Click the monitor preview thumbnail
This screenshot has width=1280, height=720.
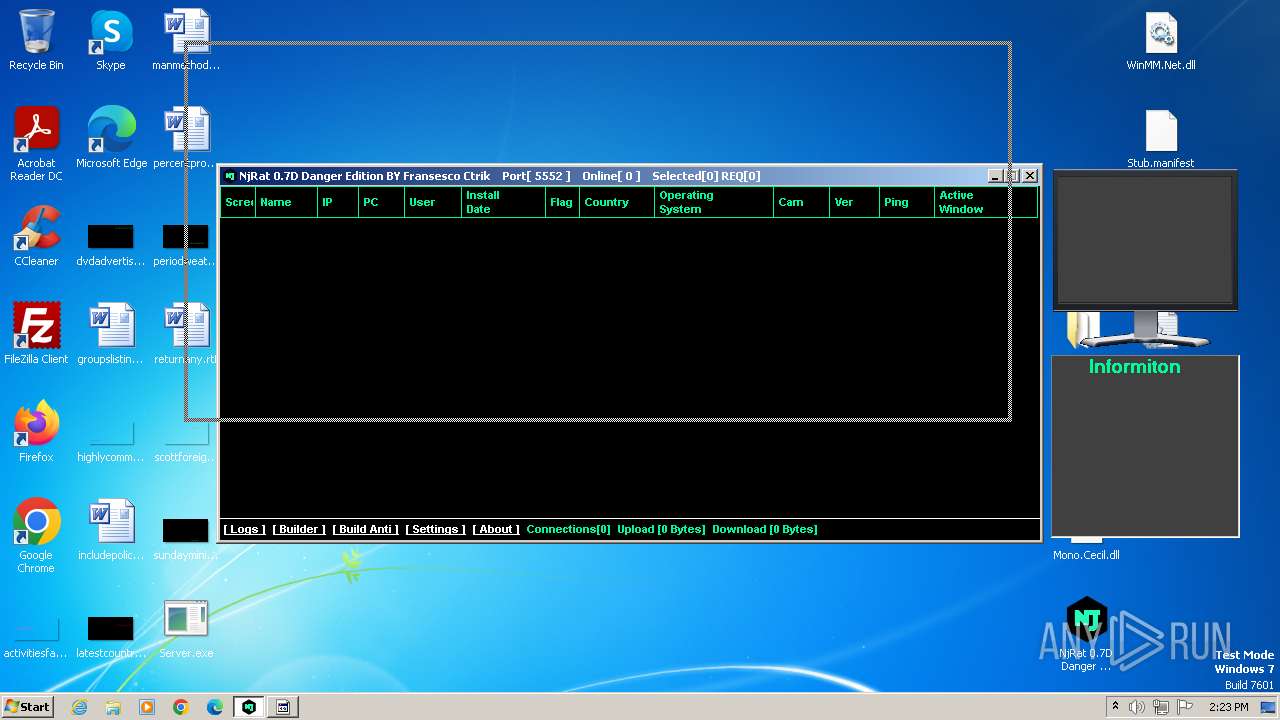1146,240
